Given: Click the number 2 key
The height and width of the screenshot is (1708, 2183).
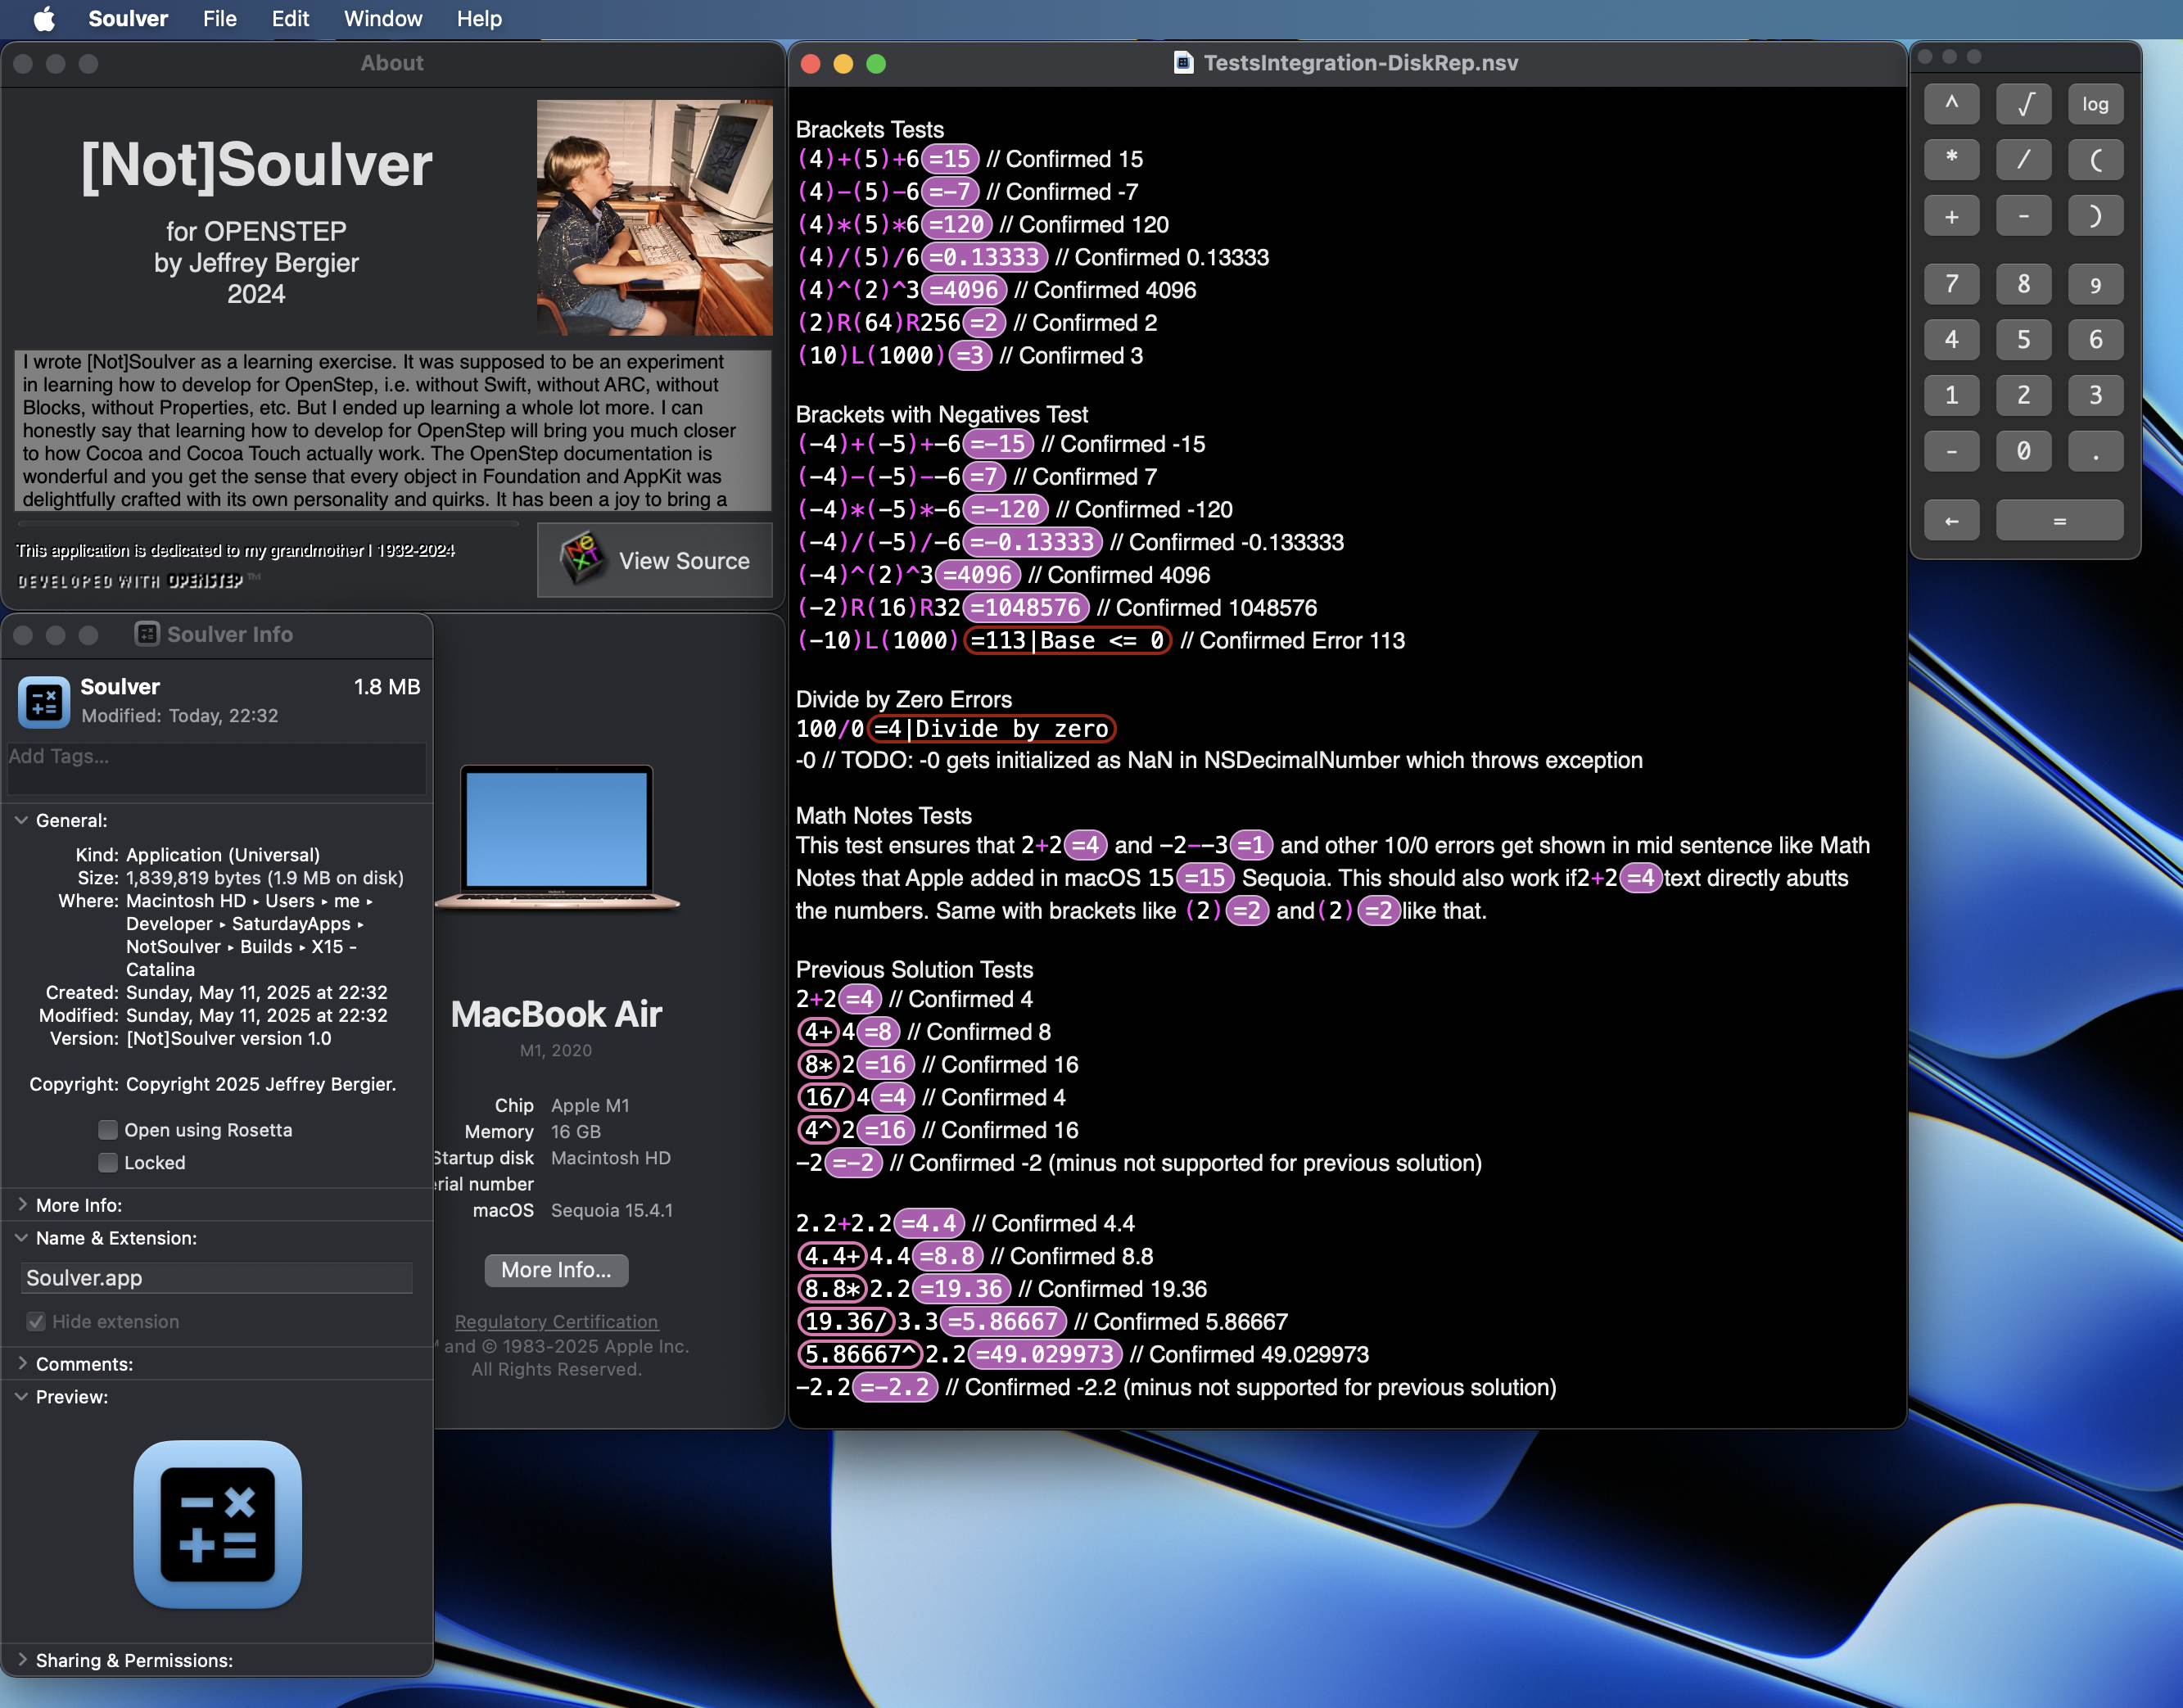Looking at the screenshot, I should [2023, 395].
